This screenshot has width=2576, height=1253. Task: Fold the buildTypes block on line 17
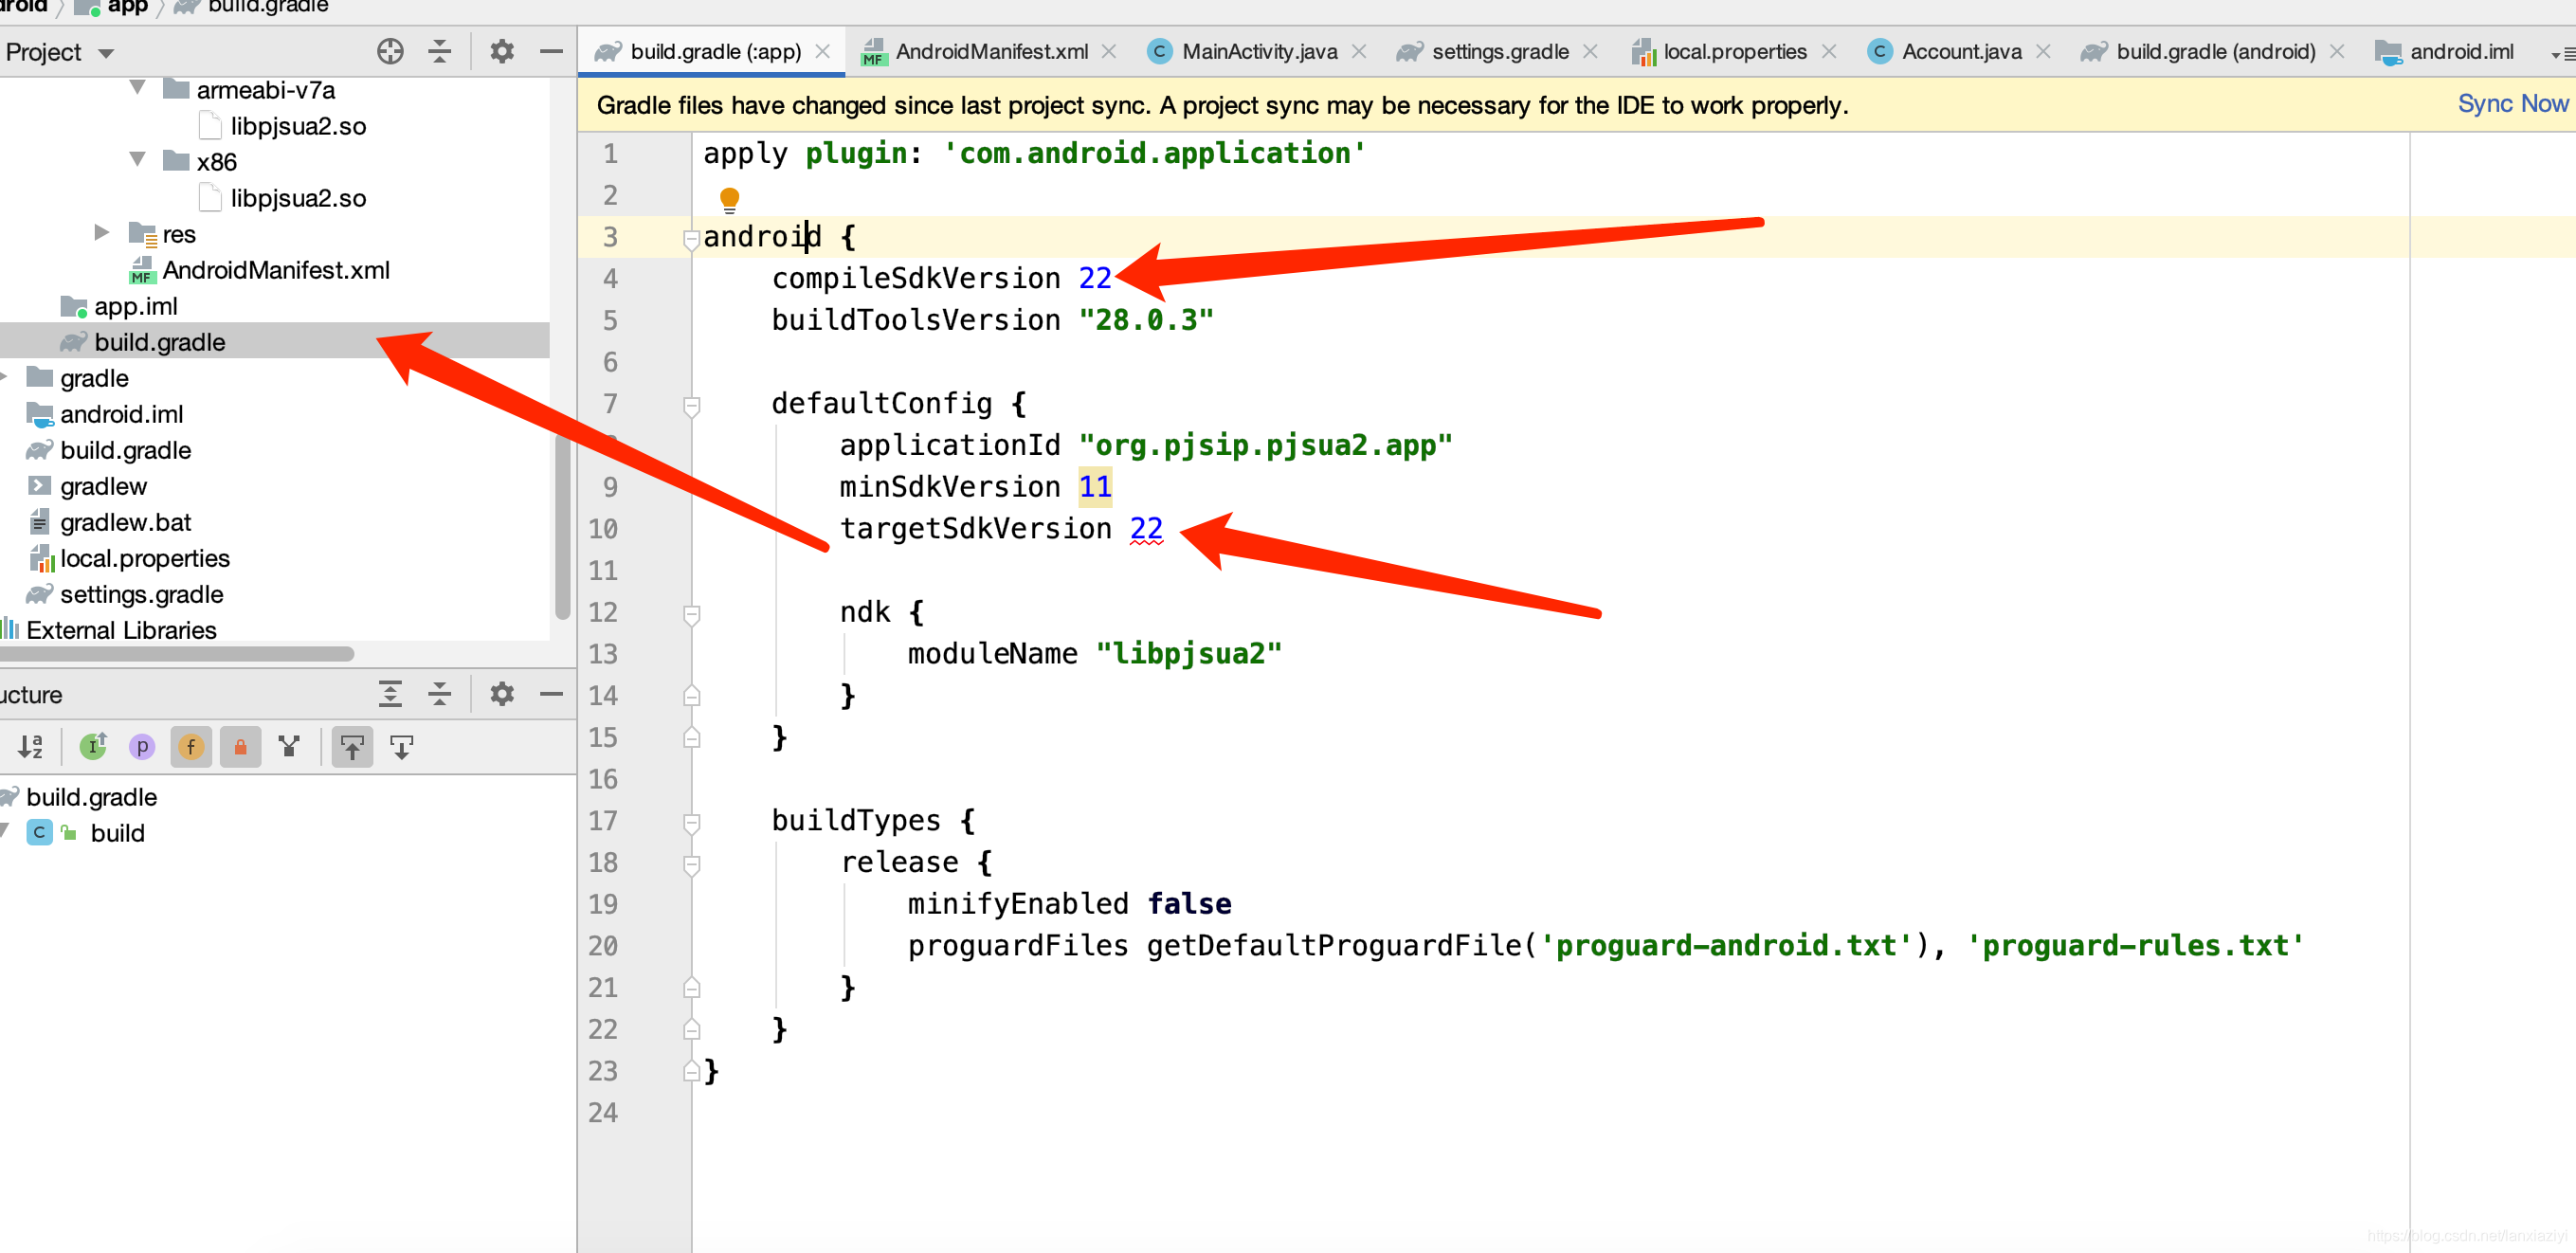(x=691, y=823)
